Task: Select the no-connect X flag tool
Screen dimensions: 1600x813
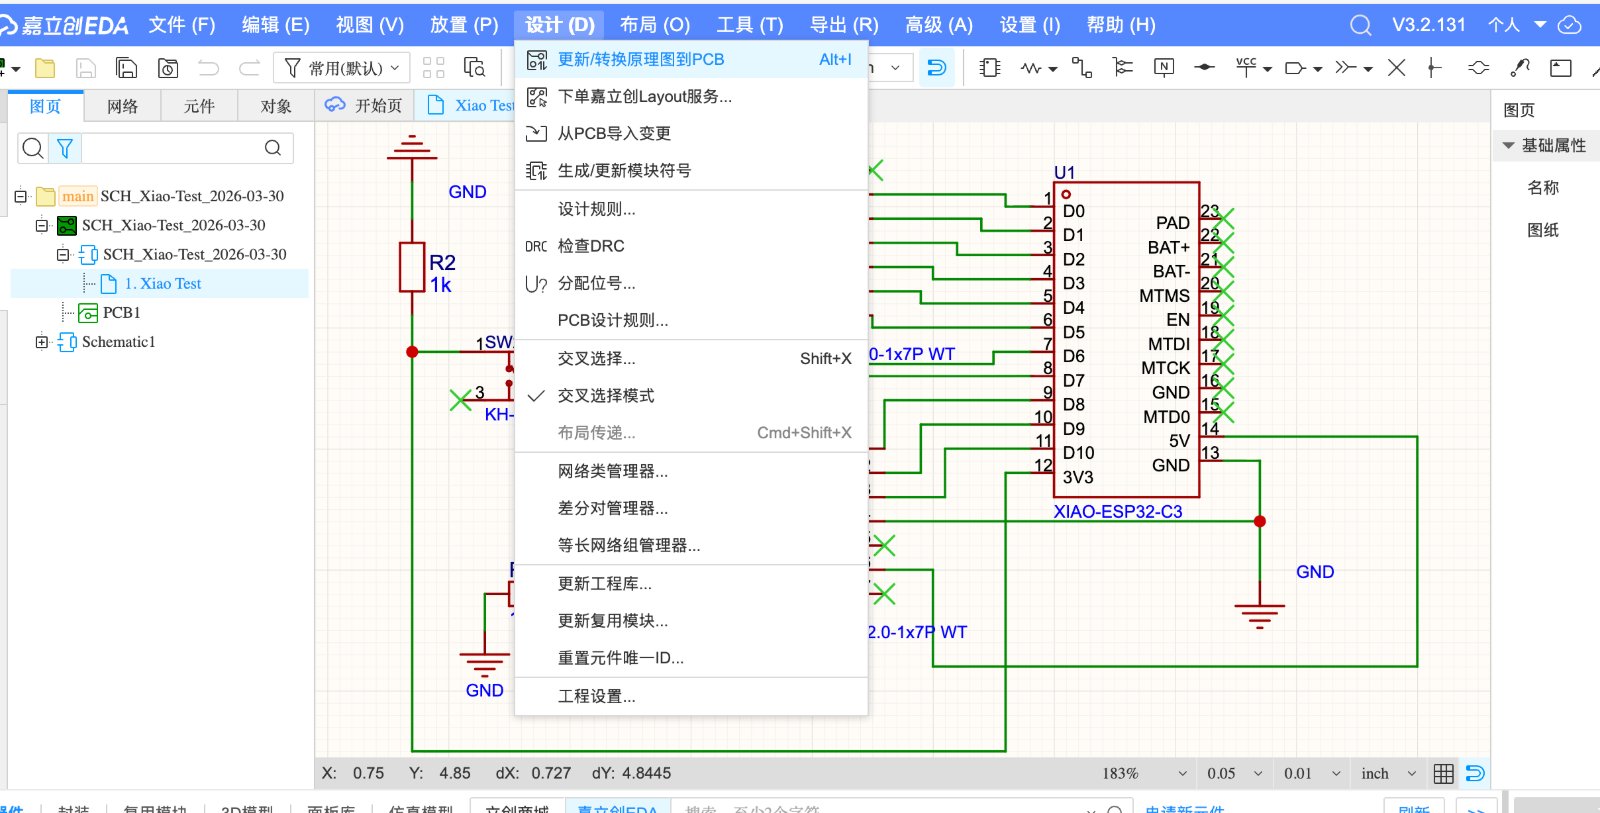Action: coord(1397,68)
